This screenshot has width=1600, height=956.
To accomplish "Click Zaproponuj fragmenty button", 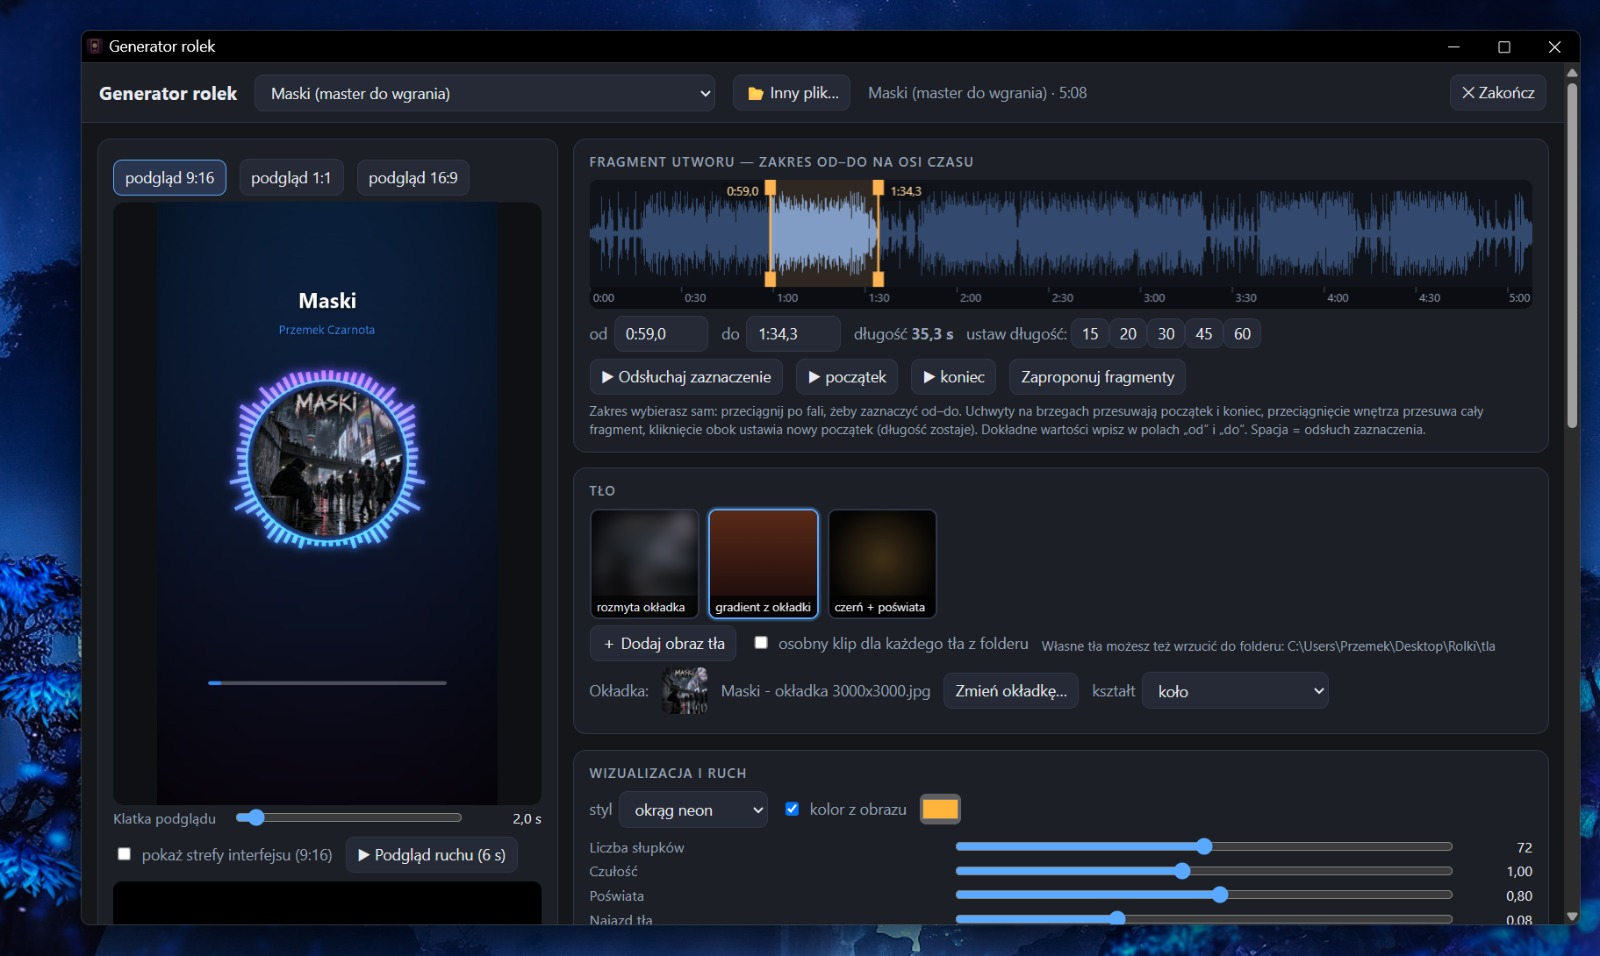I will (x=1097, y=377).
